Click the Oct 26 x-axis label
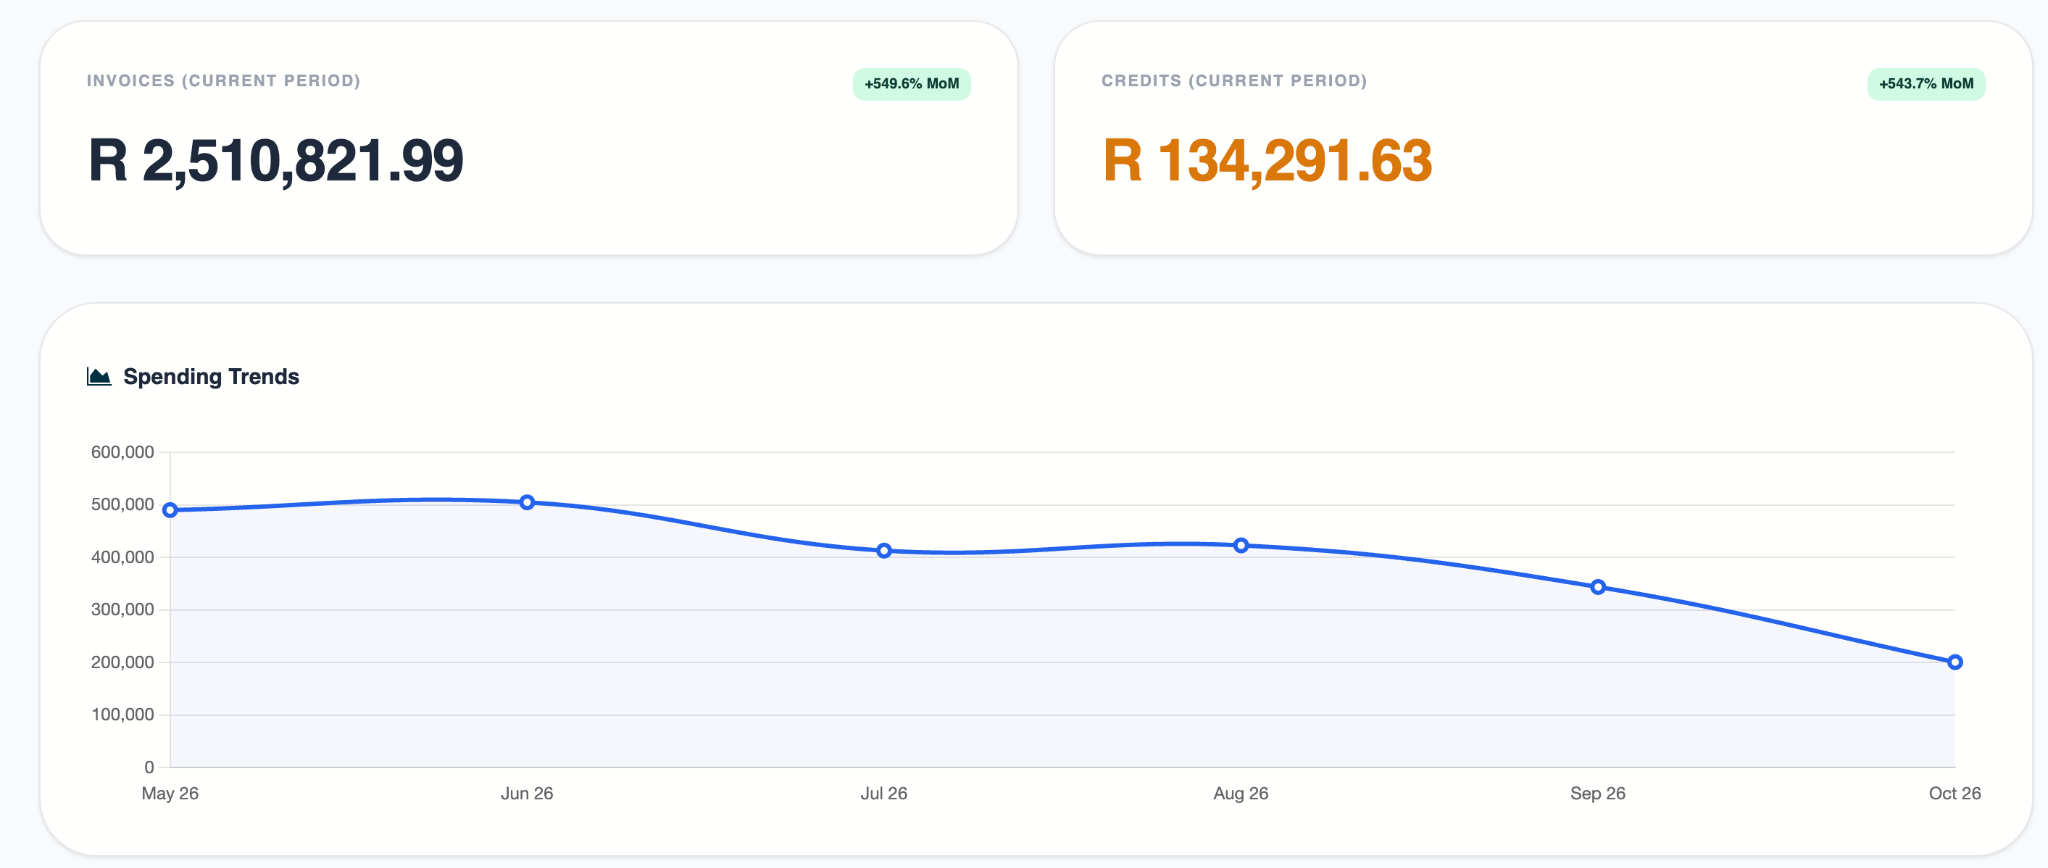2048x868 pixels. [x=1955, y=793]
